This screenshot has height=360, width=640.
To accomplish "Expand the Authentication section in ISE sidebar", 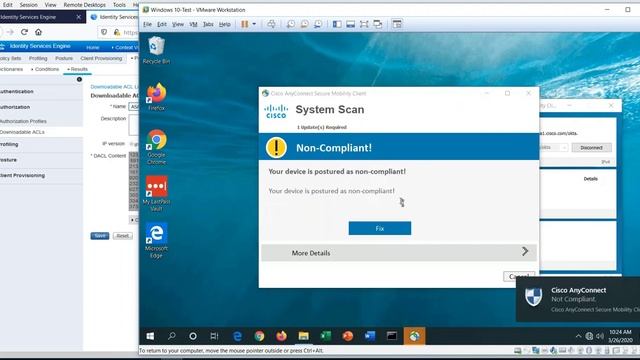I will tap(17, 91).
